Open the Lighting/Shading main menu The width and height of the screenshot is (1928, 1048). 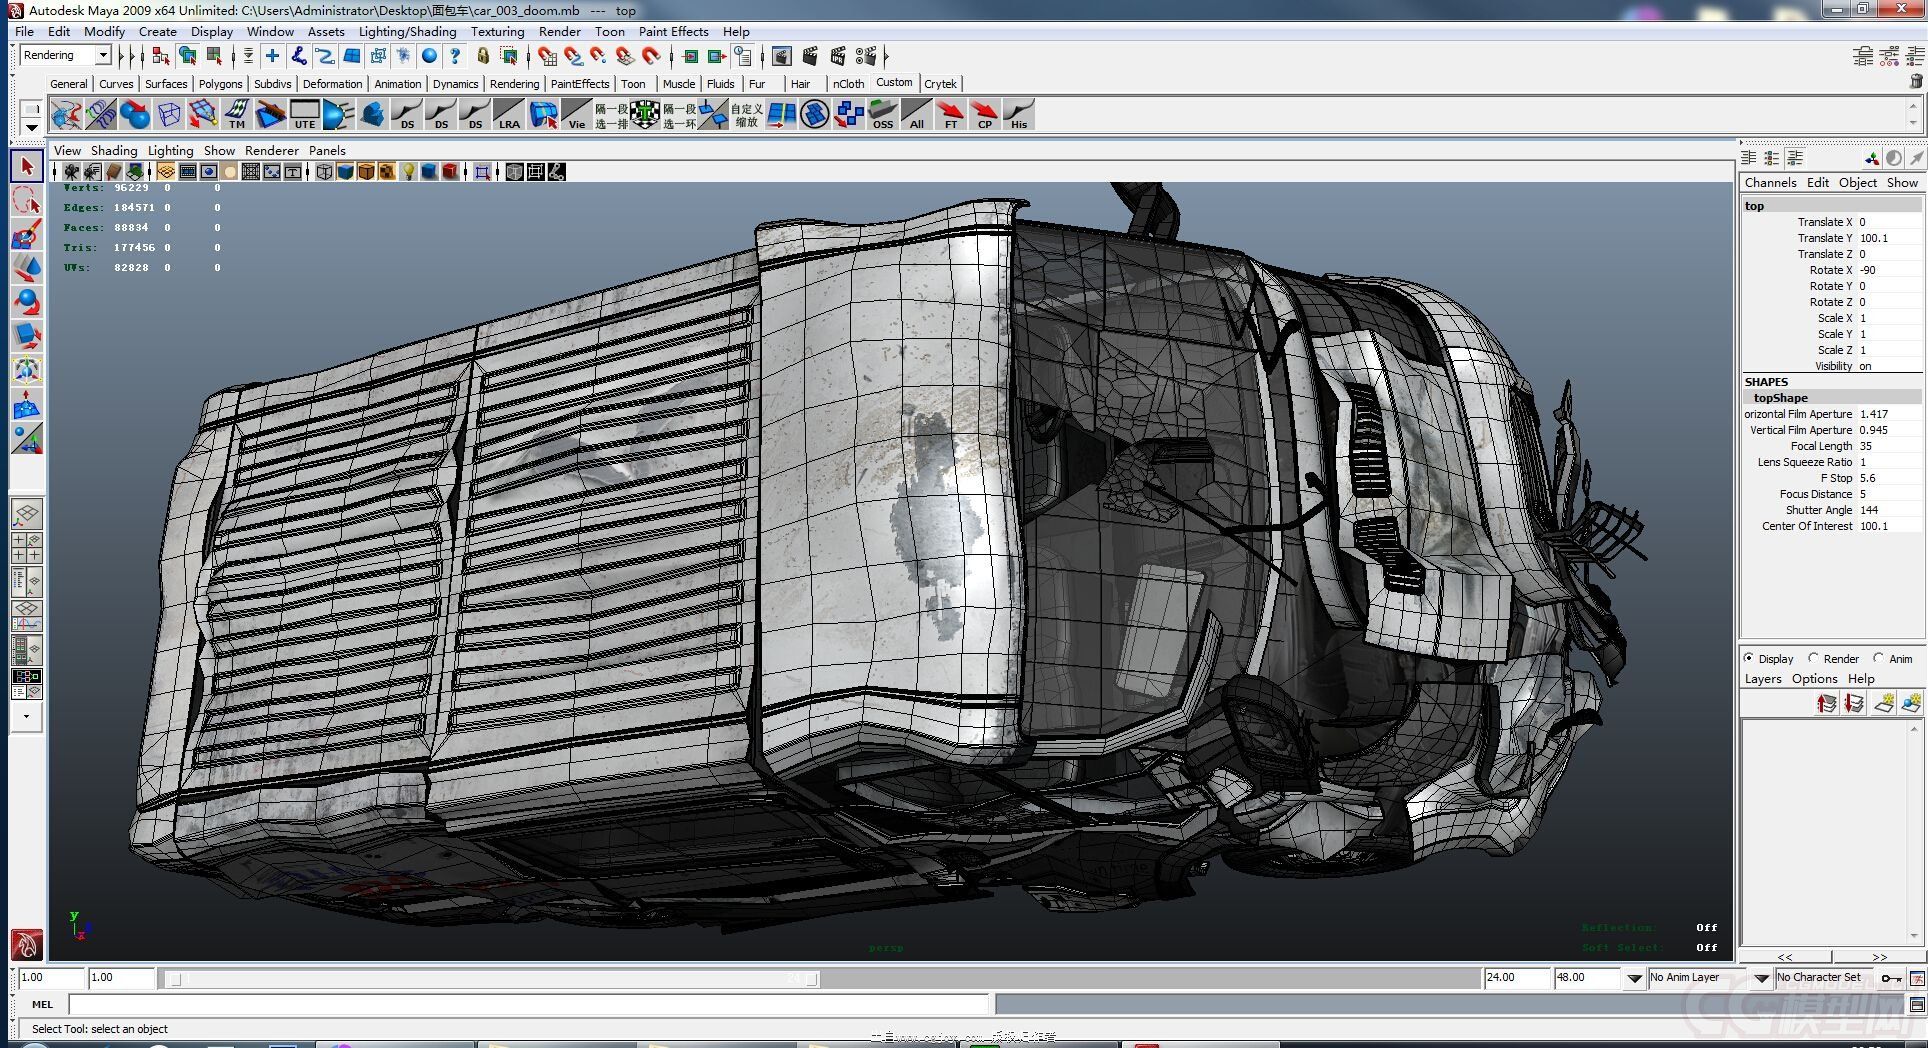click(407, 32)
